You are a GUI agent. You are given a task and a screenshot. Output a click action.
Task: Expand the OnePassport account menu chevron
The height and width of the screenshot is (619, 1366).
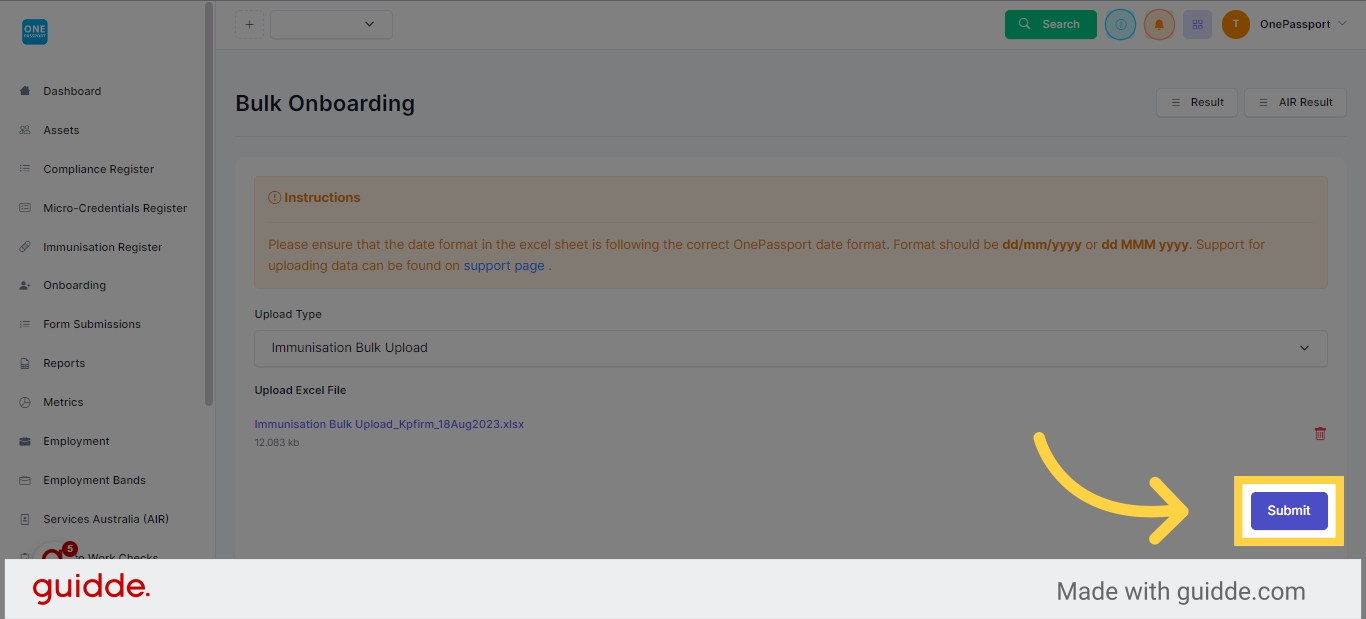[1342, 24]
